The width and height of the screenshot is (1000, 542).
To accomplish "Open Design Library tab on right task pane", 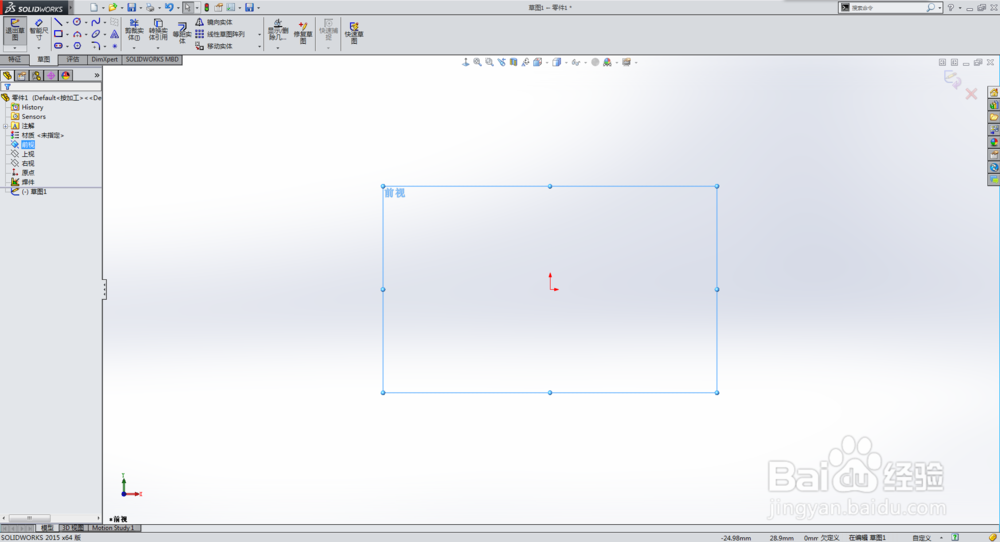I will pos(994,105).
